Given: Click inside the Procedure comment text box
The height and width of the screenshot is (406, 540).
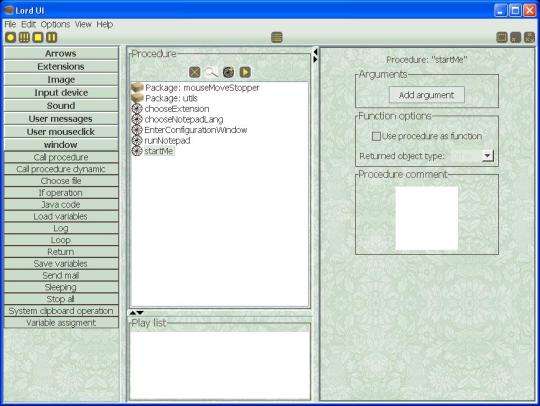Looking at the screenshot, I should pos(427,218).
